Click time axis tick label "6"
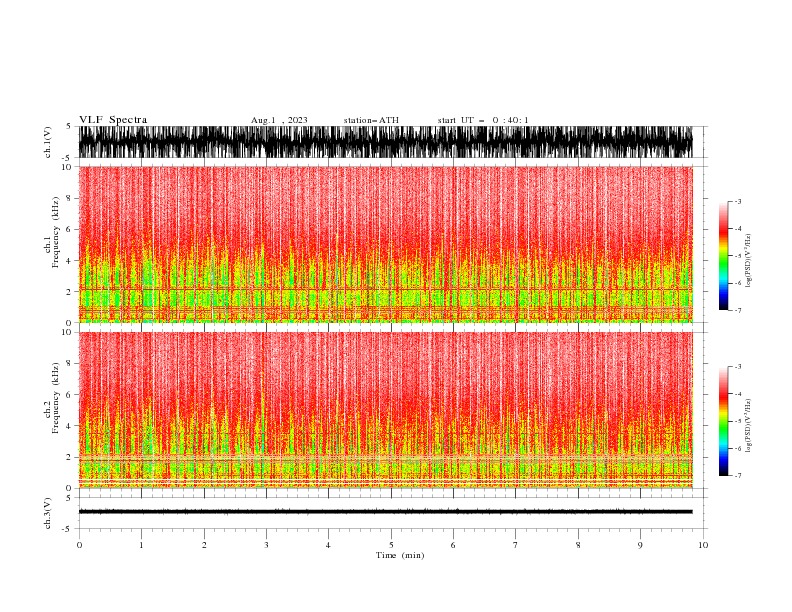The height and width of the screenshot is (612, 792). click(453, 545)
